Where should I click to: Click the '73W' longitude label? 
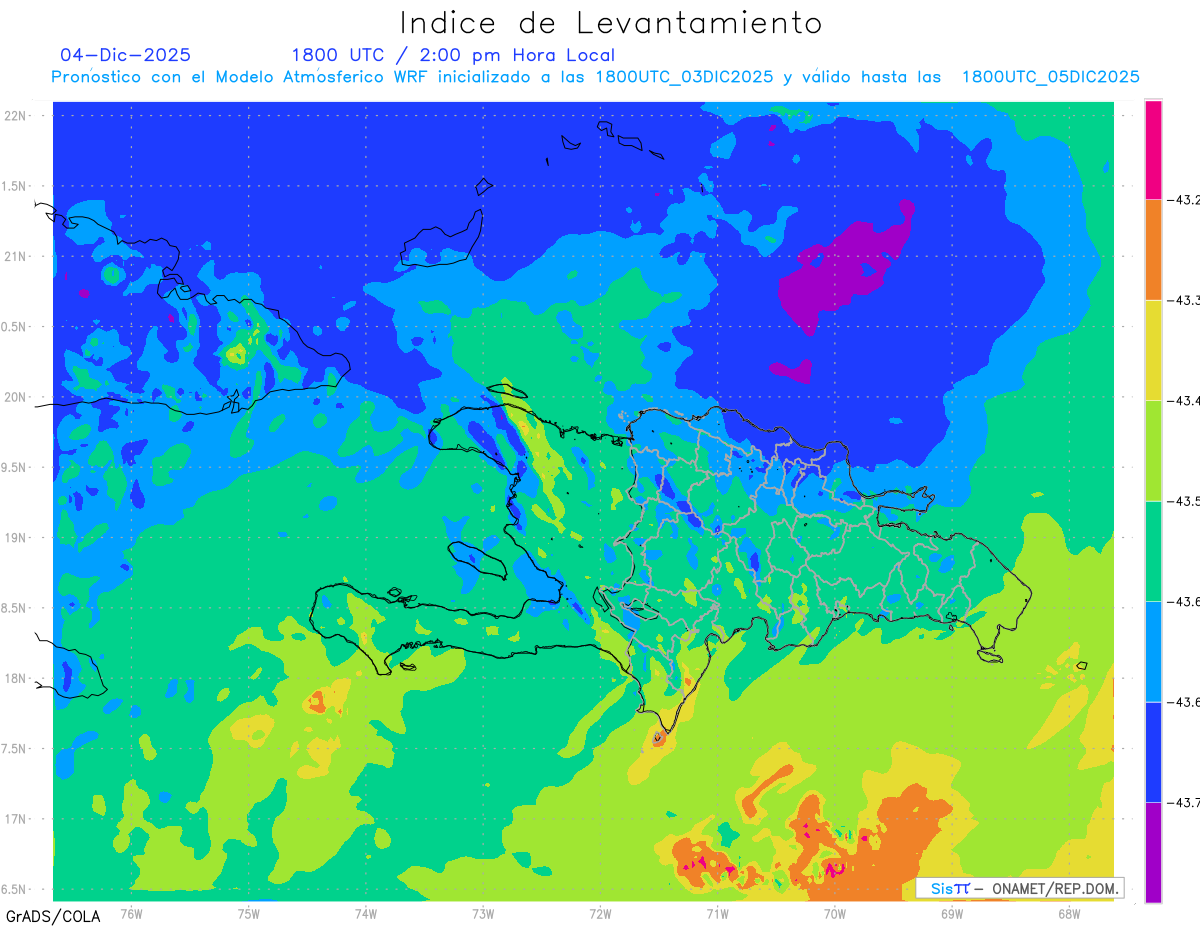coord(483,914)
